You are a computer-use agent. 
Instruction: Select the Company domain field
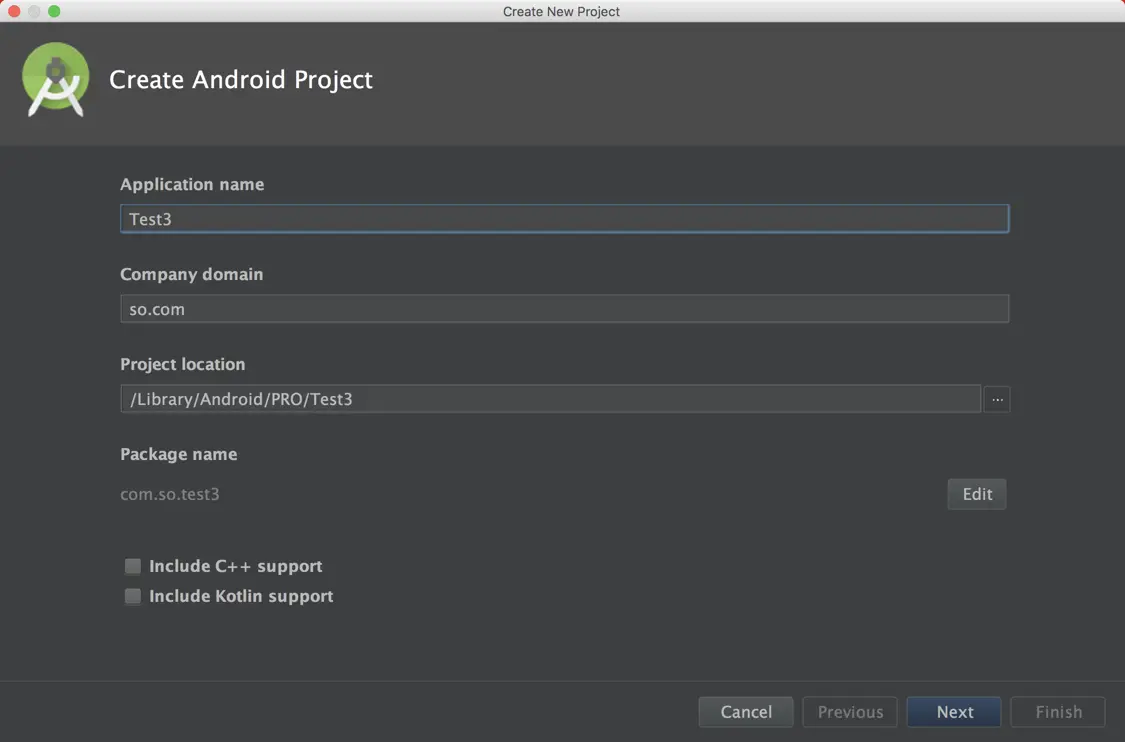[x=565, y=309]
